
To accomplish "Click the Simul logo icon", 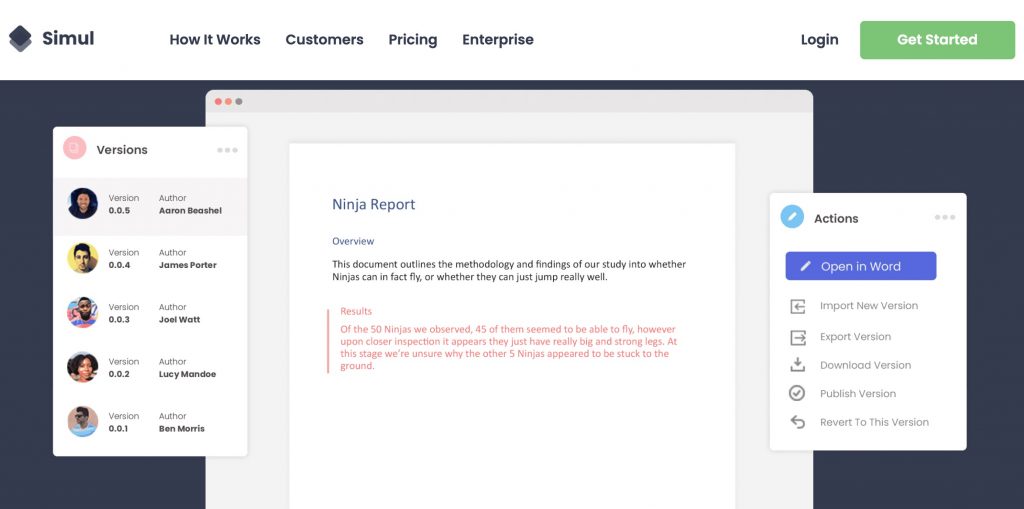I will coord(20,39).
